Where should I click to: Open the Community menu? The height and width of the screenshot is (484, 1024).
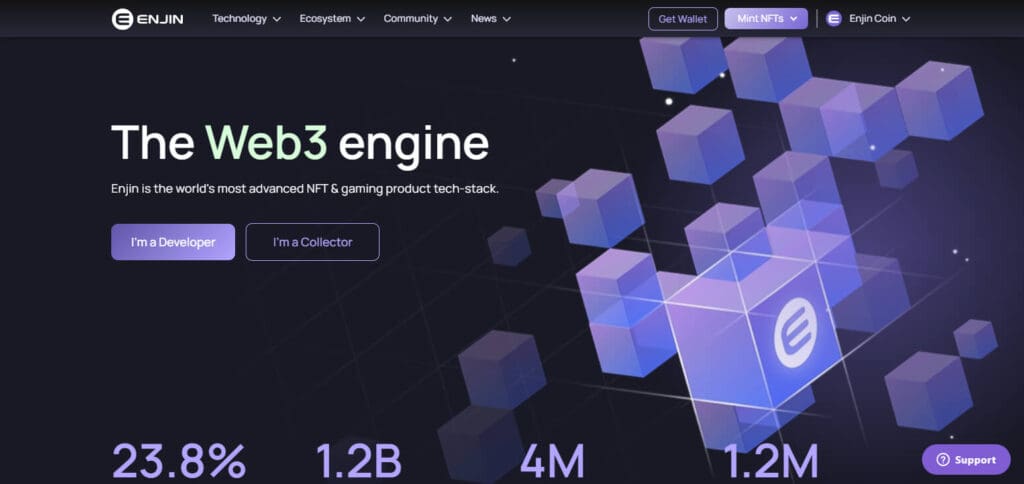(x=417, y=19)
